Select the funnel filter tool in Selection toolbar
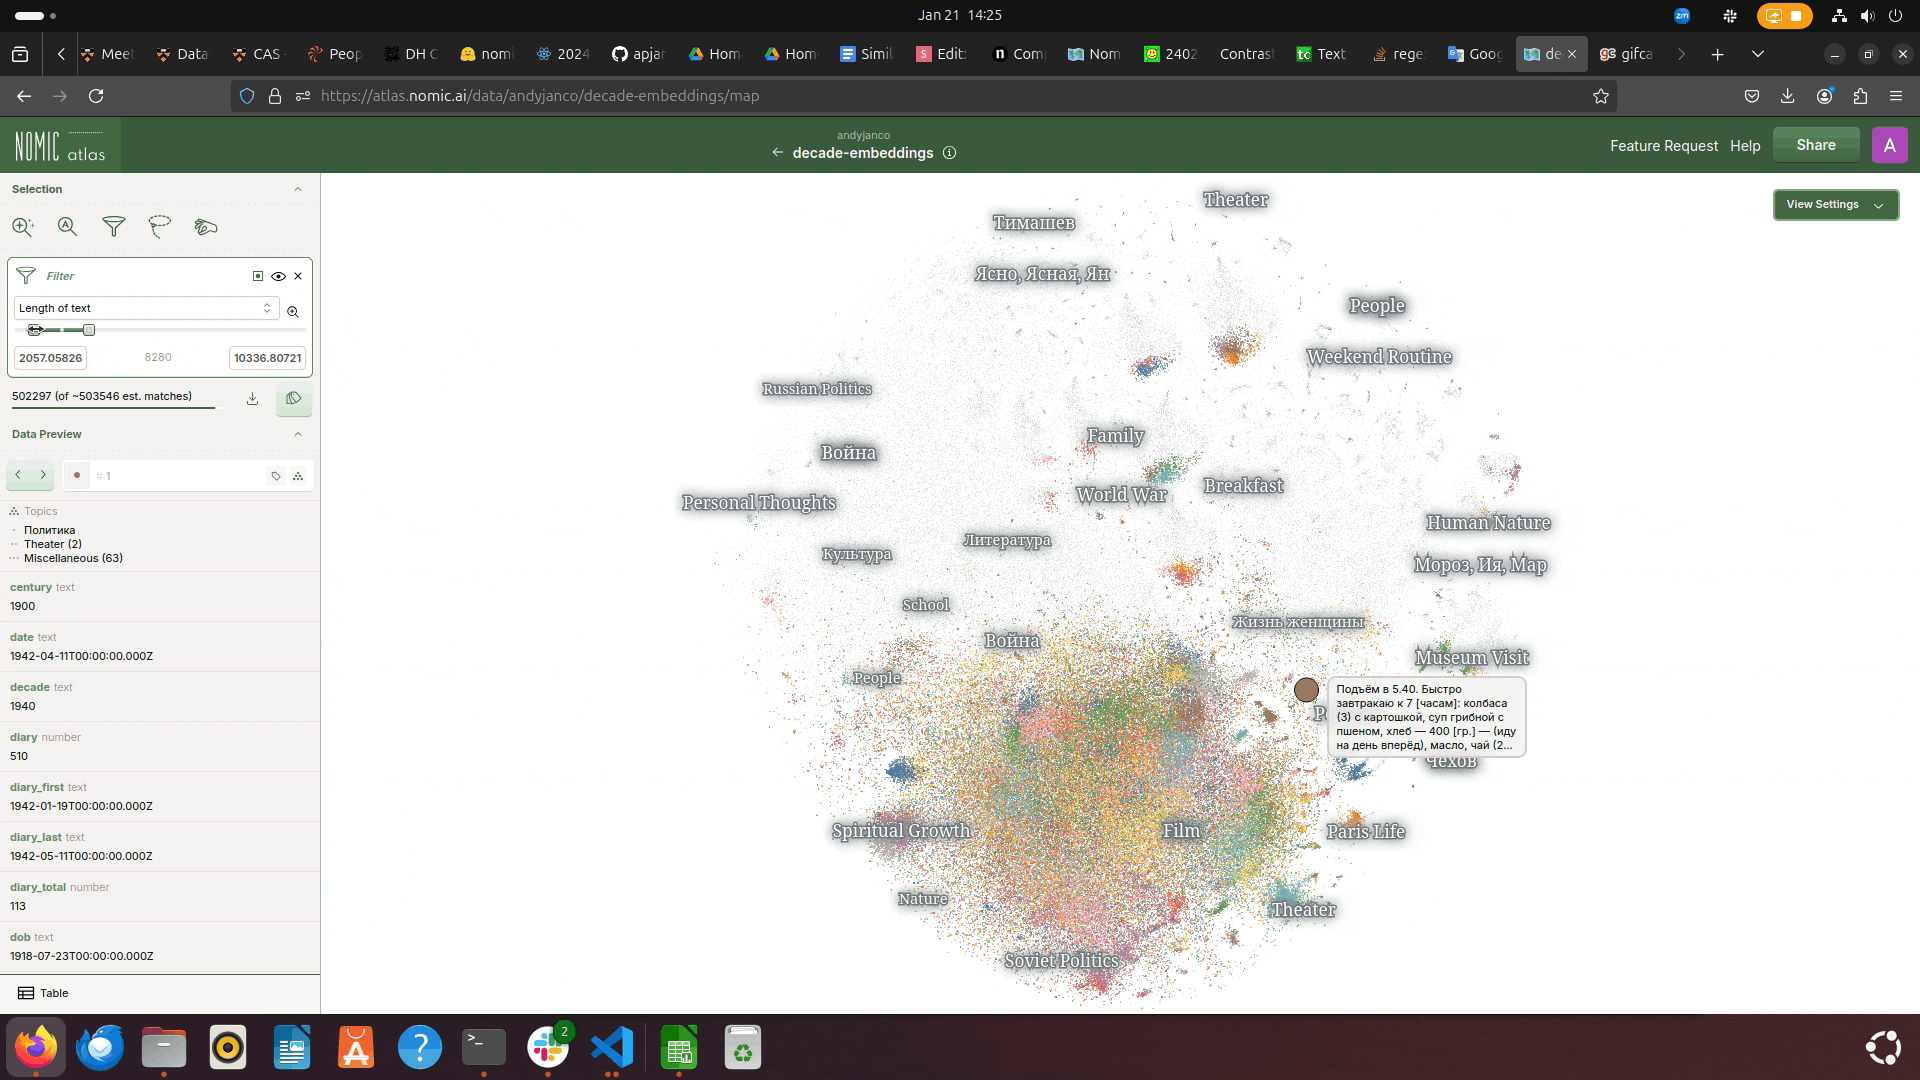Image resolution: width=1920 pixels, height=1080 pixels. pos(114,227)
